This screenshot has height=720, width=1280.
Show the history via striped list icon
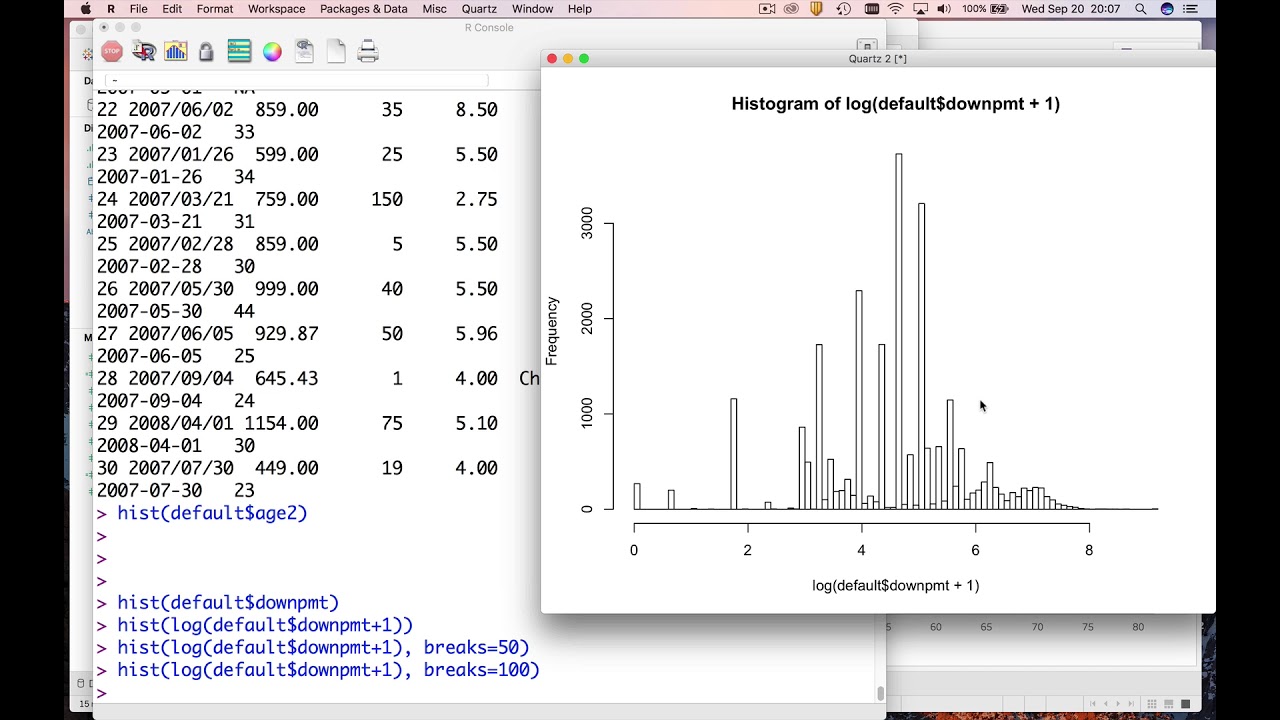[x=239, y=51]
